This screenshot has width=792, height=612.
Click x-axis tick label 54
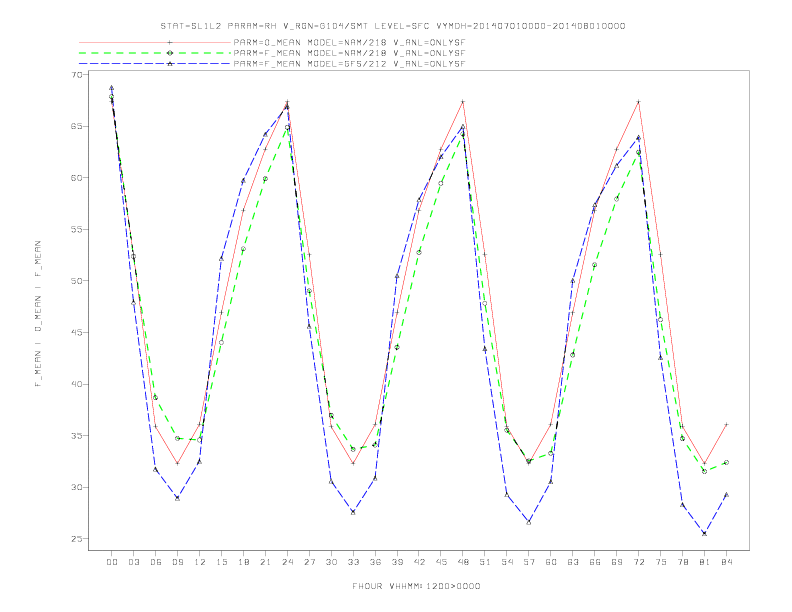tap(507, 562)
